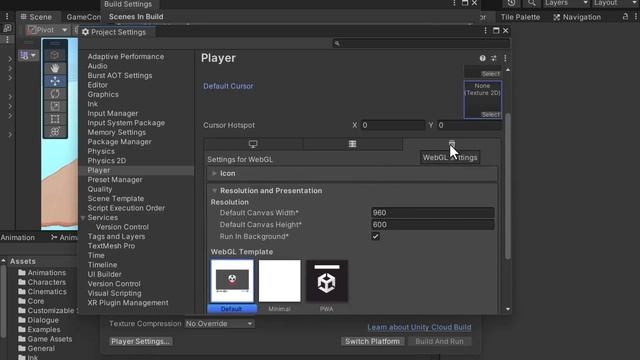Select the Hand tool in Scene toolbar
This screenshot has height=360, width=640.
click(x=55, y=68)
